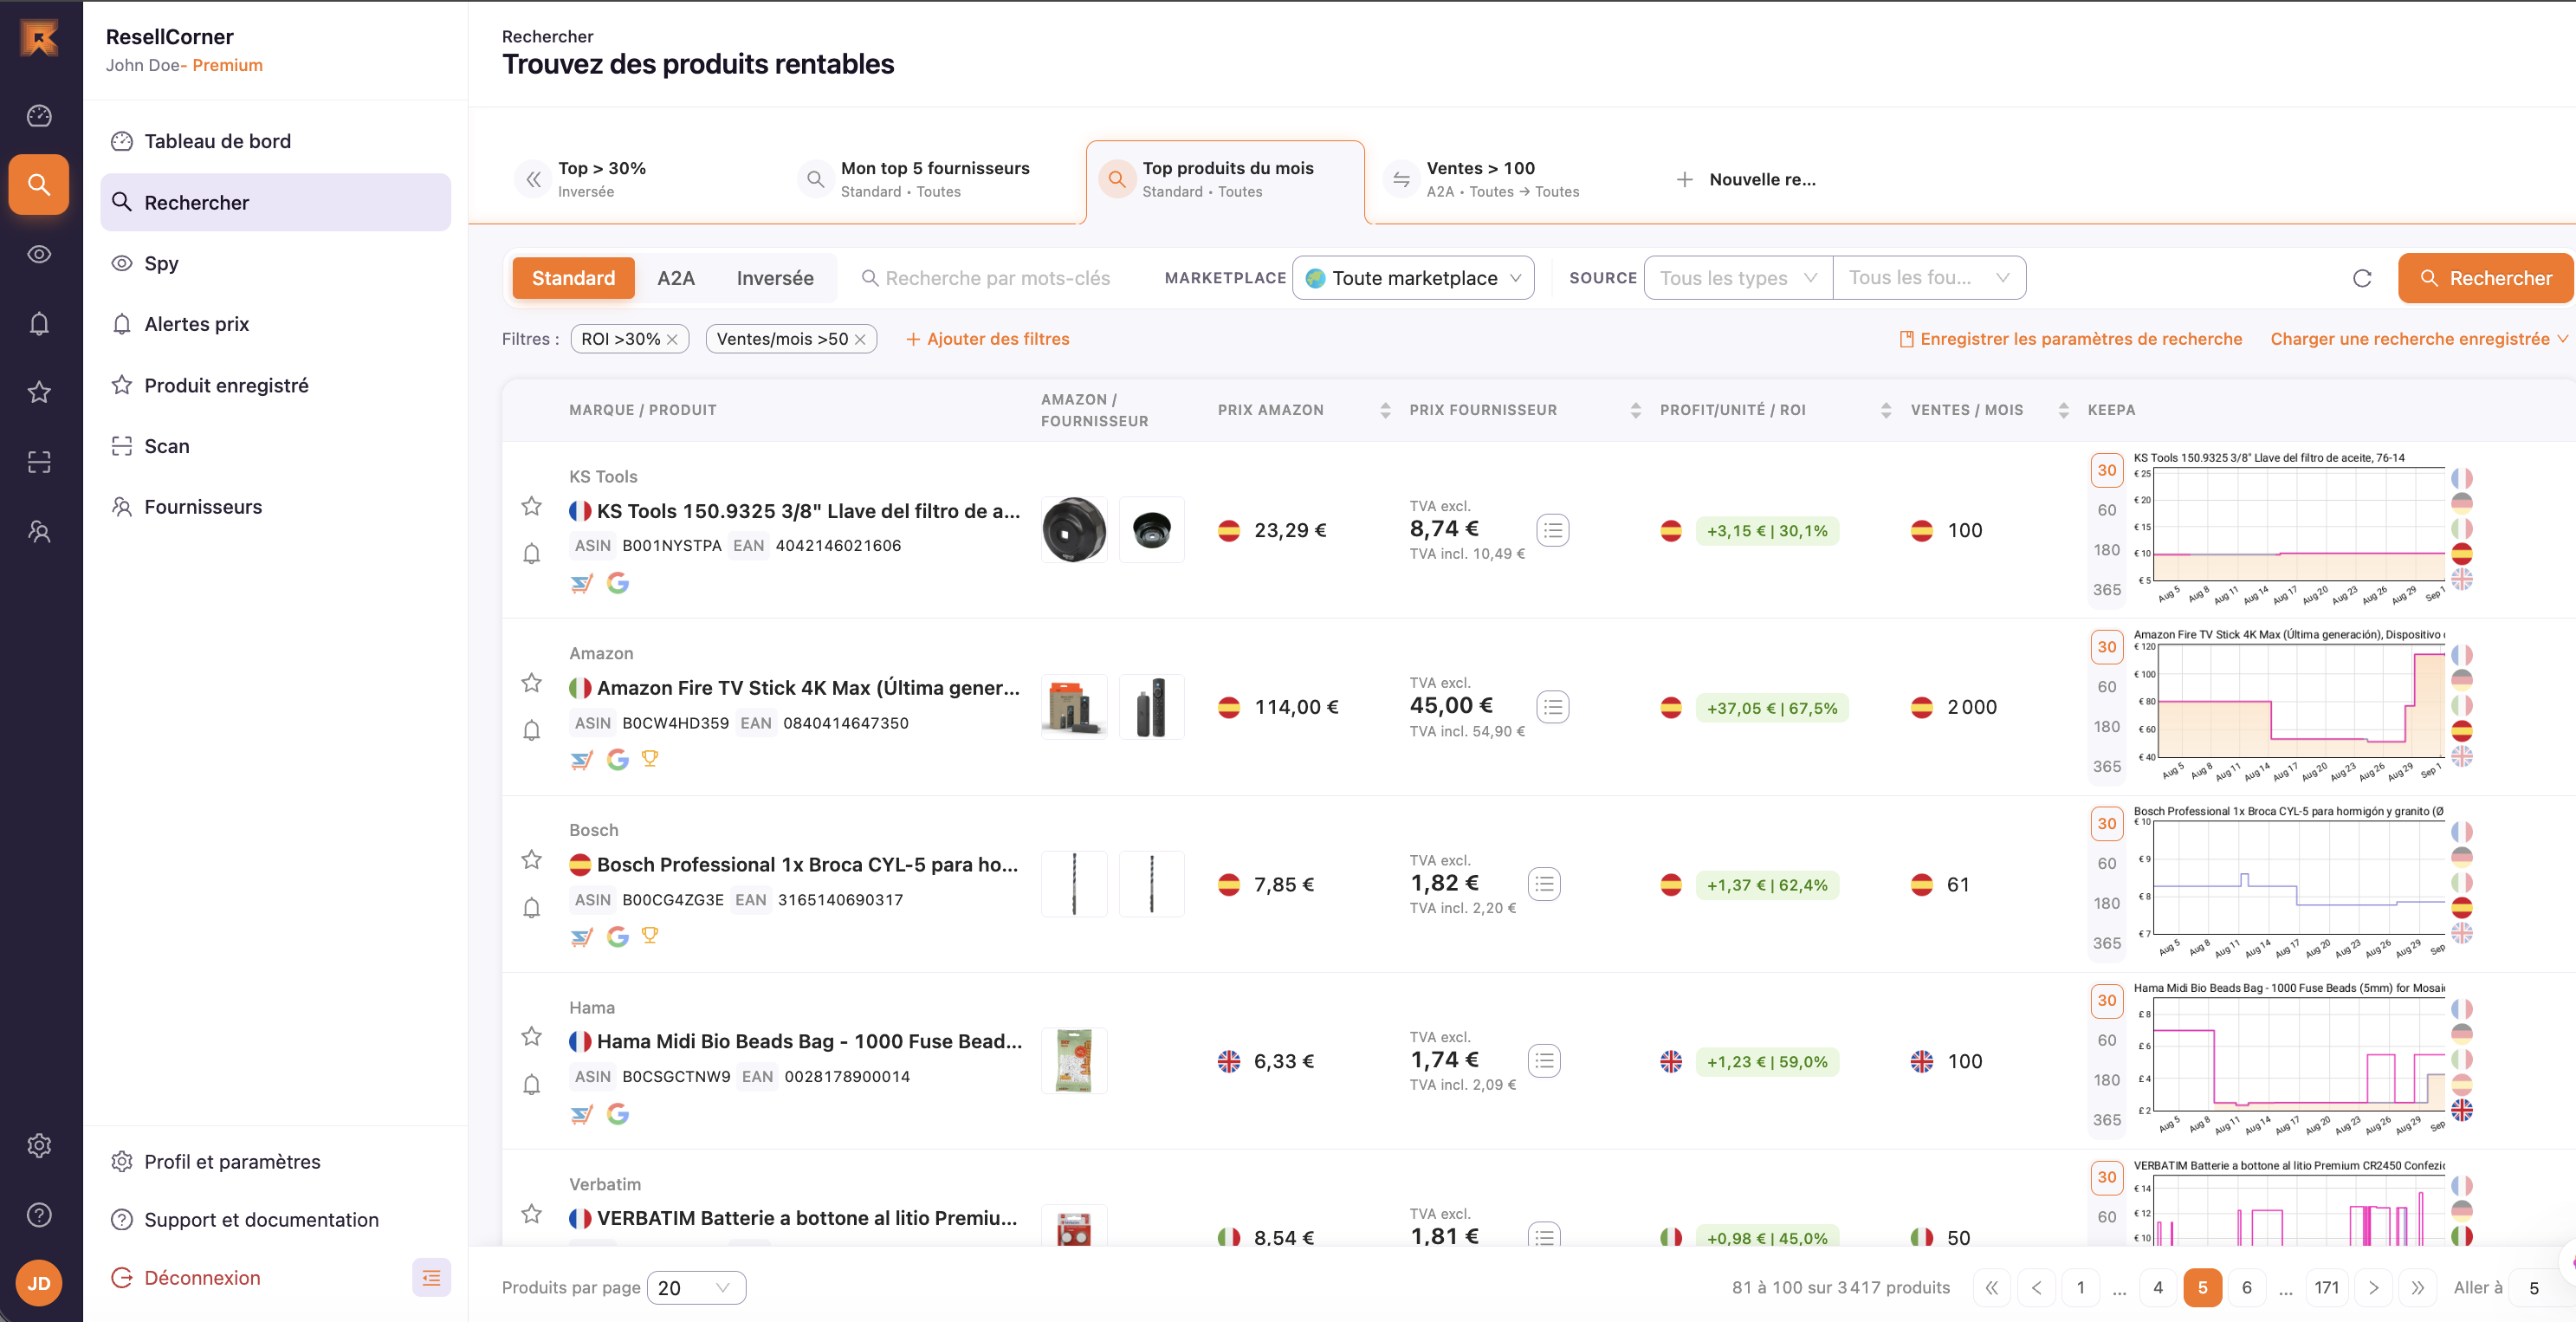This screenshot has height=1322, width=2576.
Task: Click double-chevron to scroll search tabs left
Action: click(x=534, y=179)
